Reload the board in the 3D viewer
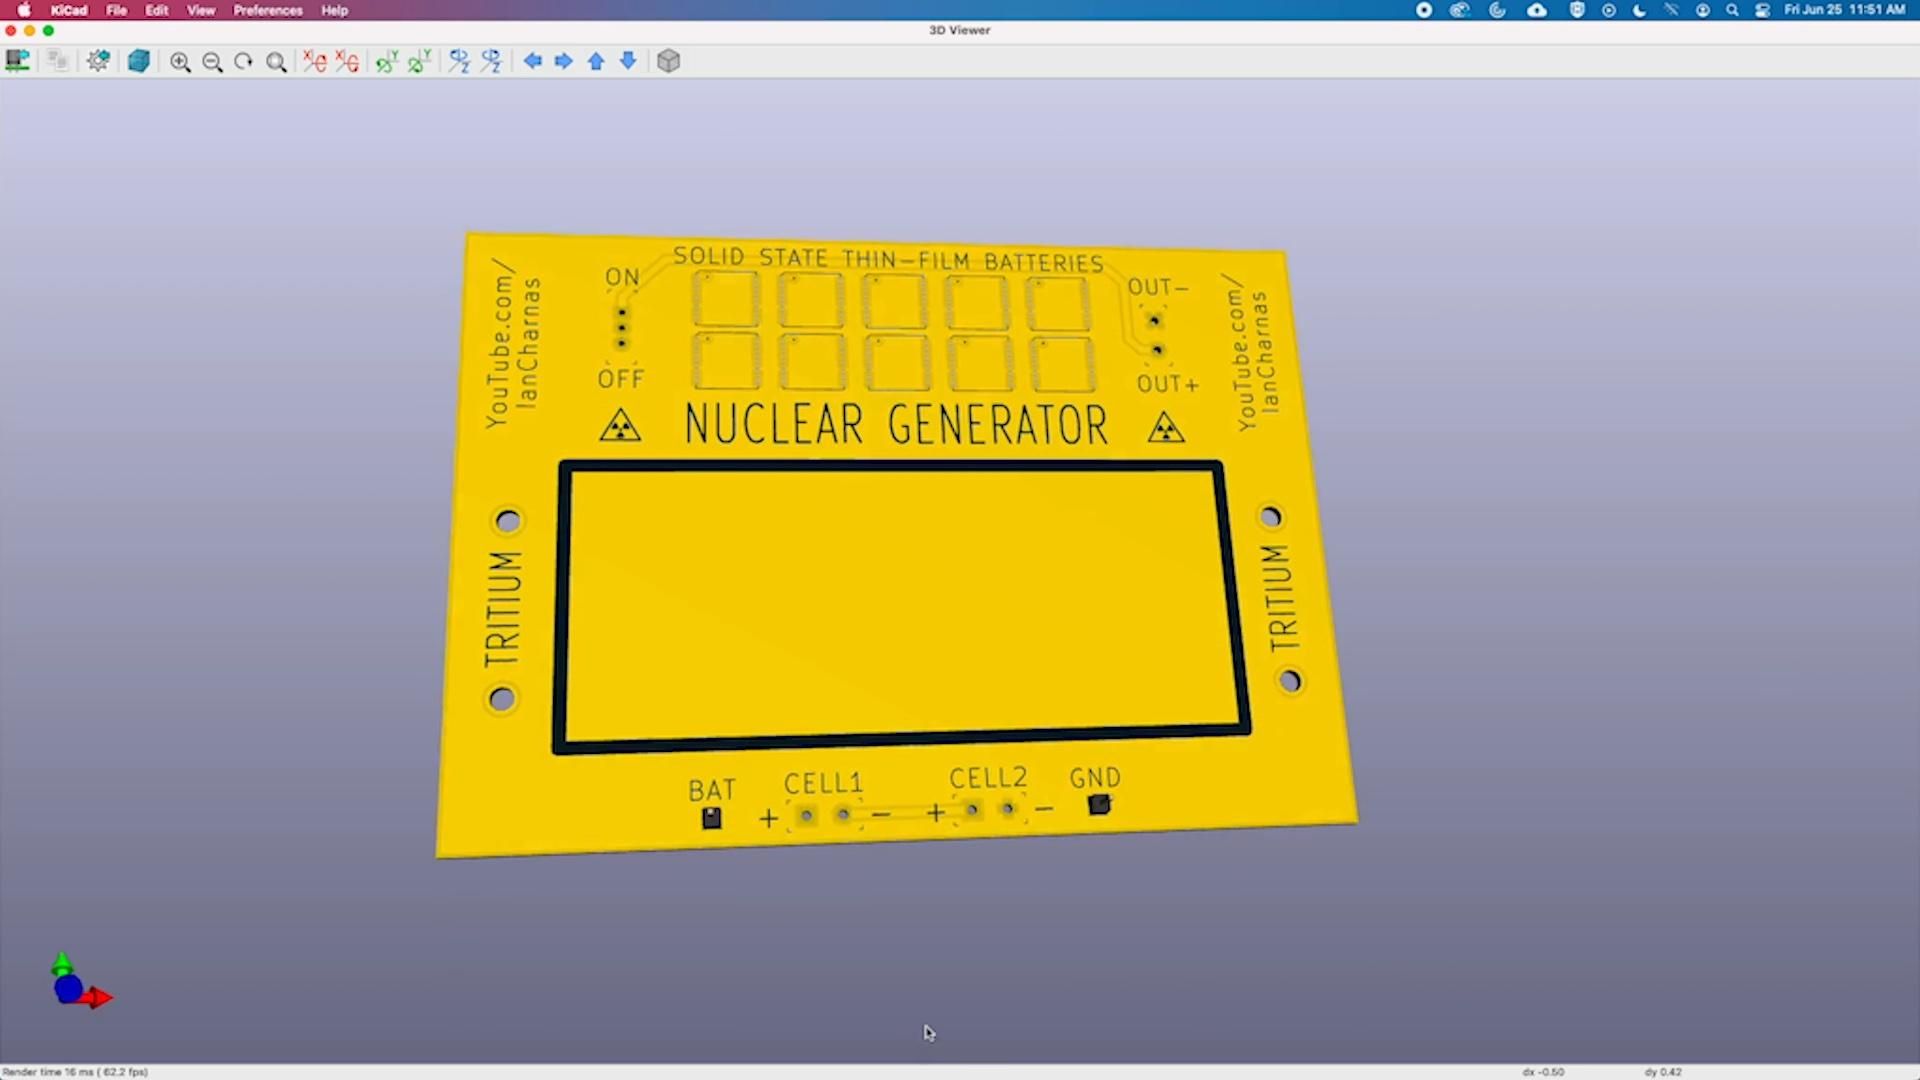This screenshot has height=1080, width=1920. (17, 61)
